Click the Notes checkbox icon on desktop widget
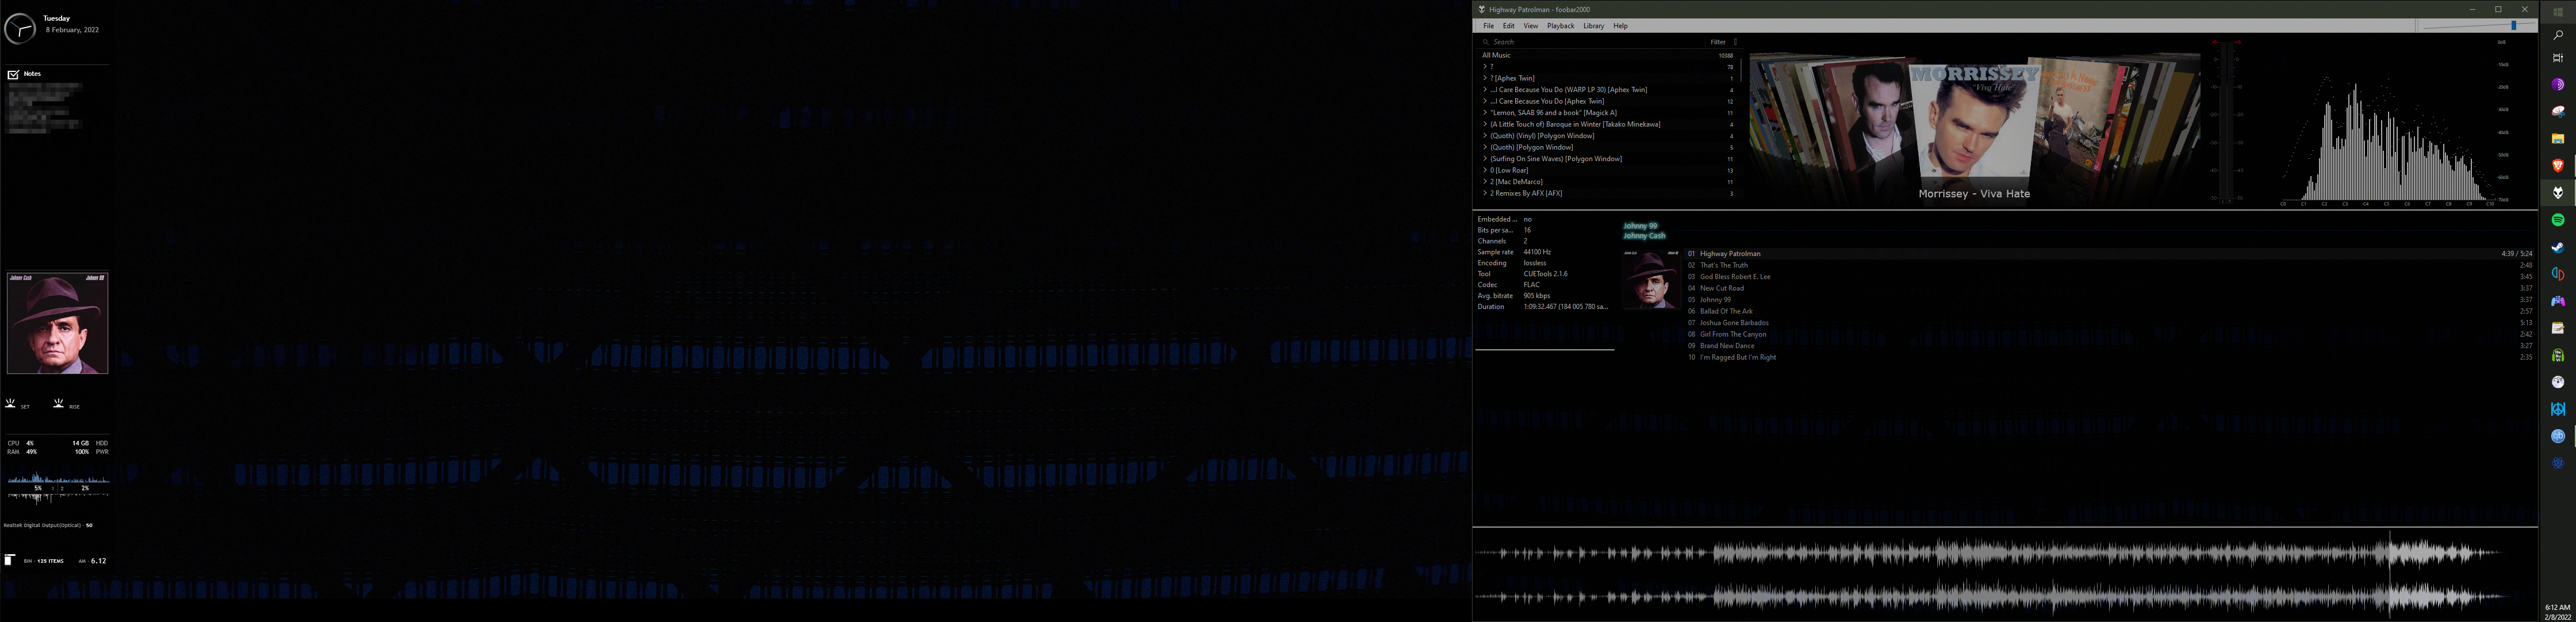The height and width of the screenshot is (622, 2576). tap(13, 74)
